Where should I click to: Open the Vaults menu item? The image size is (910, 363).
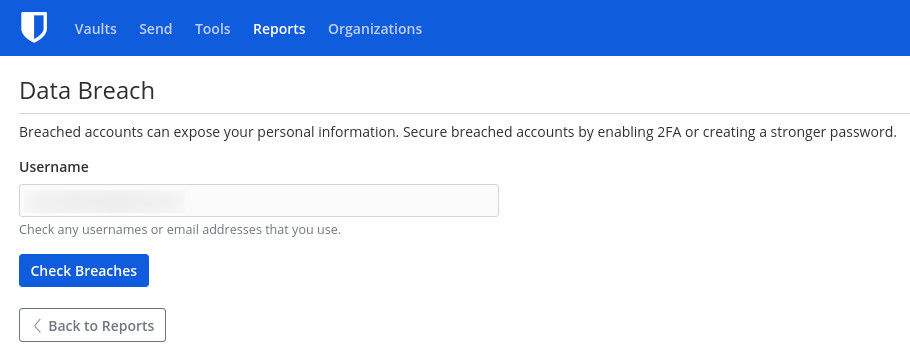[x=95, y=28]
